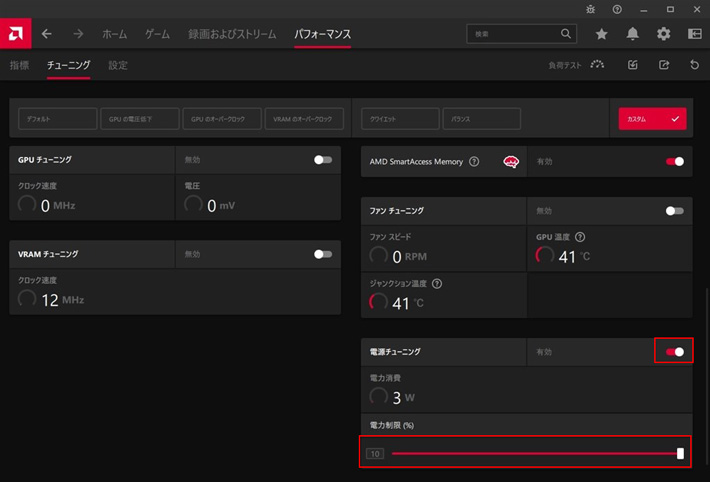Open settings gear icon

[x=664, y=34]
